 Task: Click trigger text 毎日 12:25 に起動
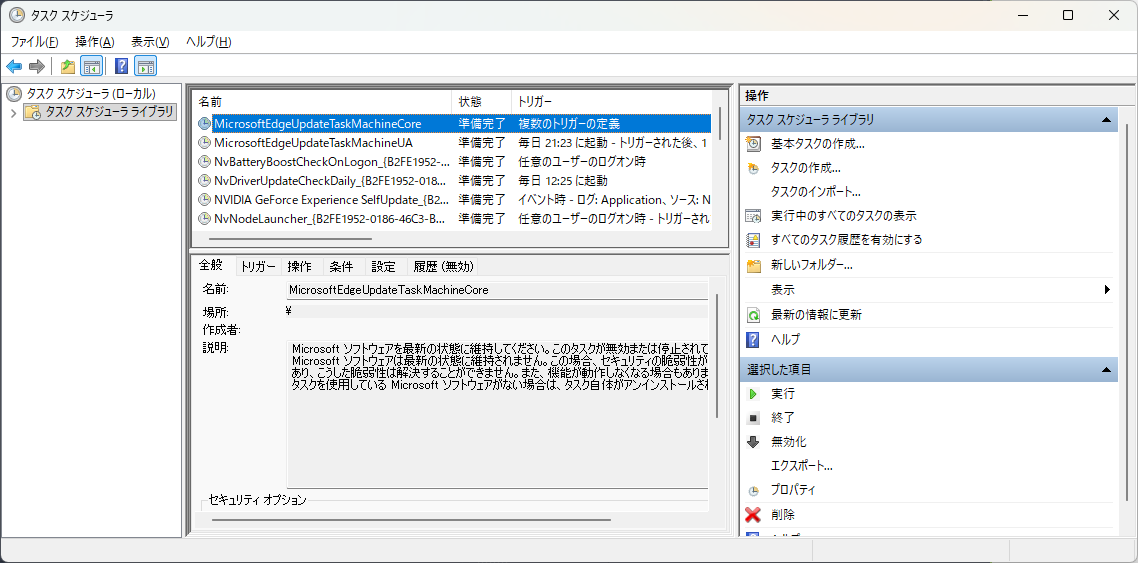pyautogui.click(x=562, y=181)
